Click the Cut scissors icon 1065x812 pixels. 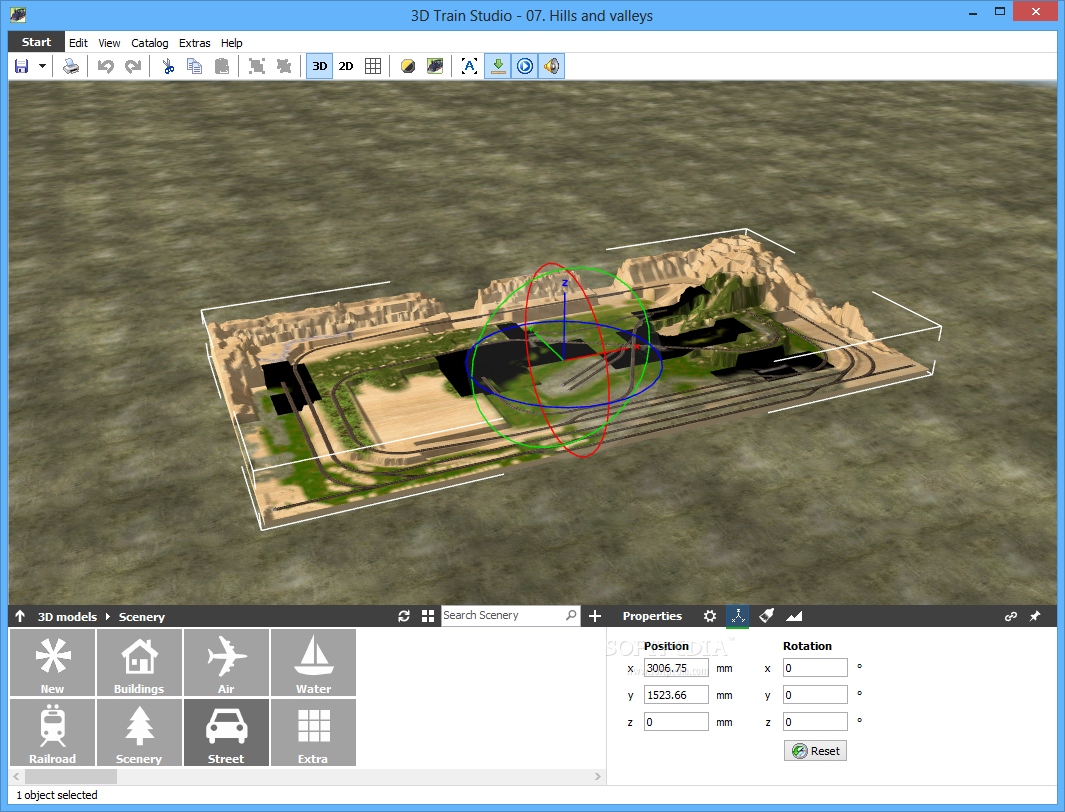[x=168, y=66]
